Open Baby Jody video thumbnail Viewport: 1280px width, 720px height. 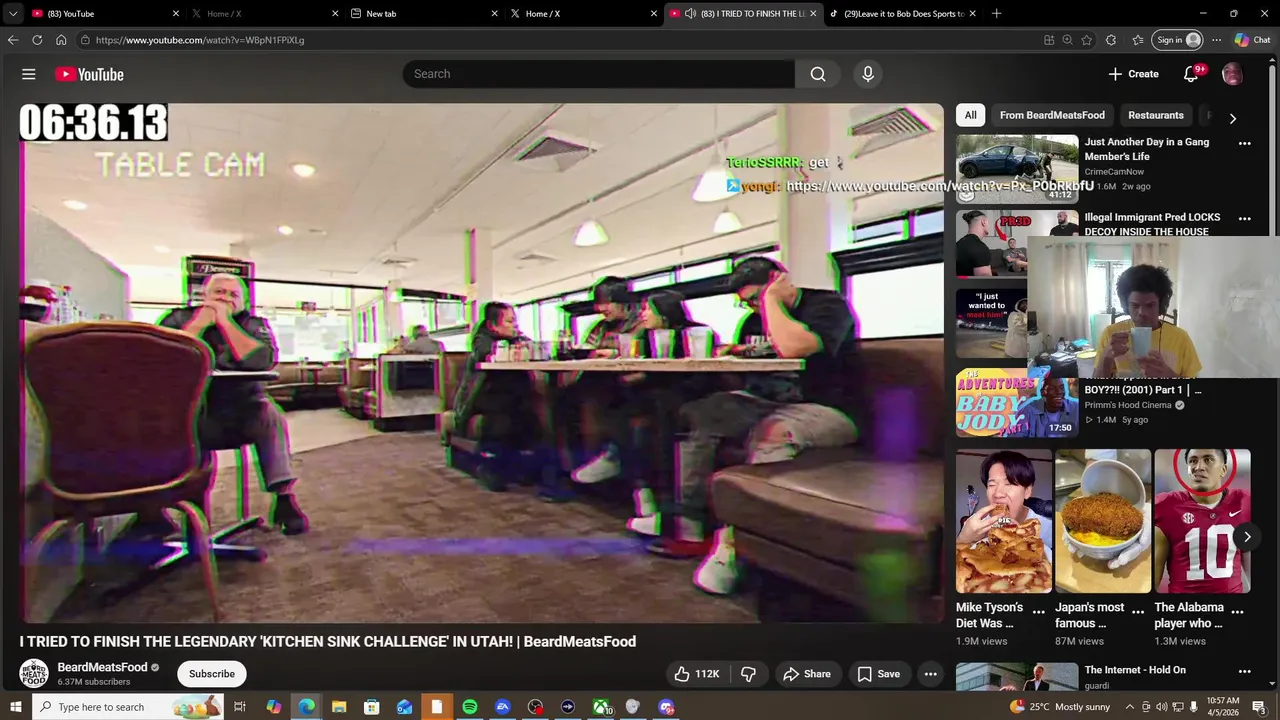click(1017, 403)
